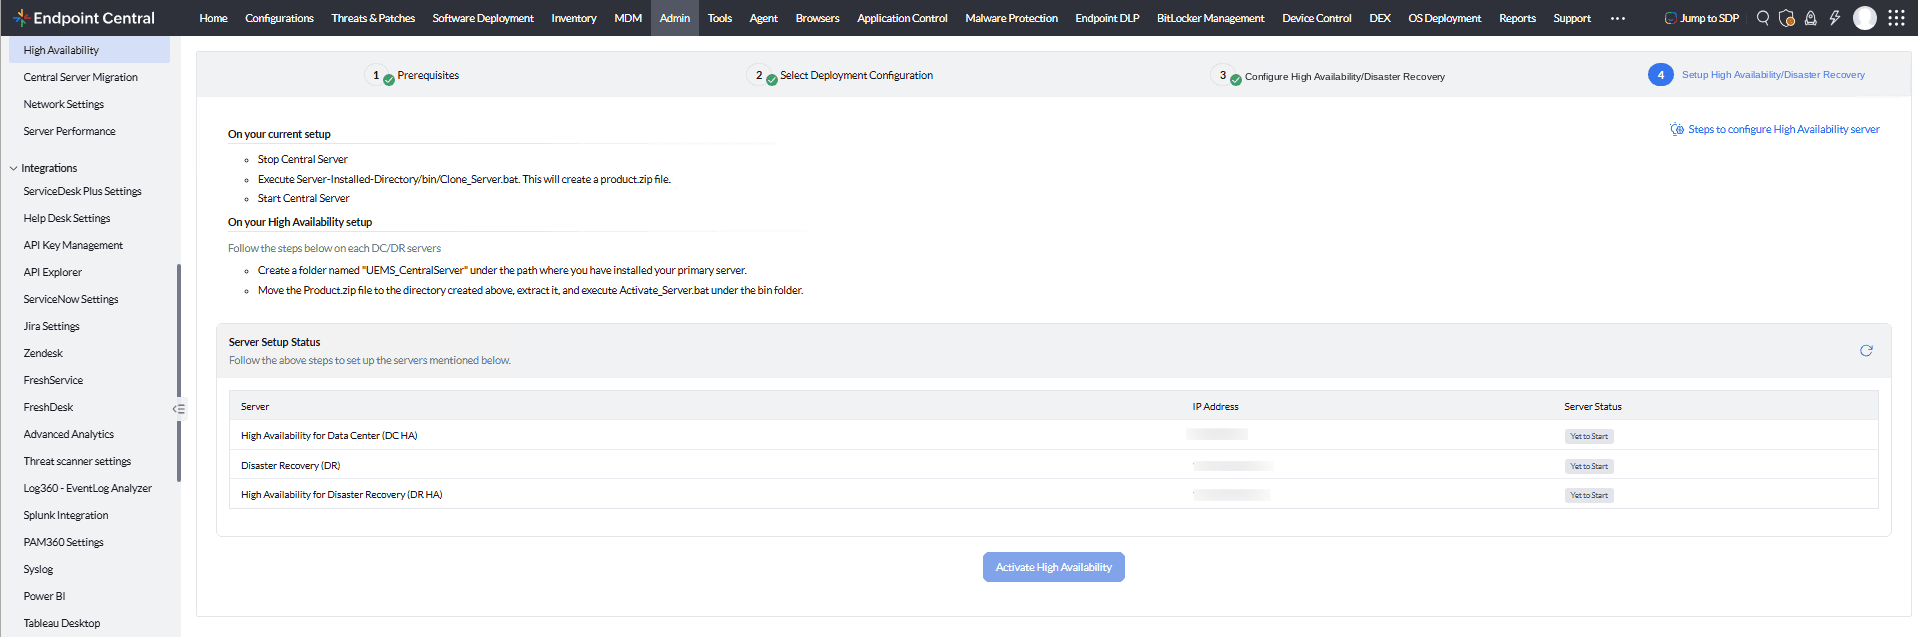Open the Home tab
The height and width of the screenshot is (637, 1918).
(x=213, y=18)
